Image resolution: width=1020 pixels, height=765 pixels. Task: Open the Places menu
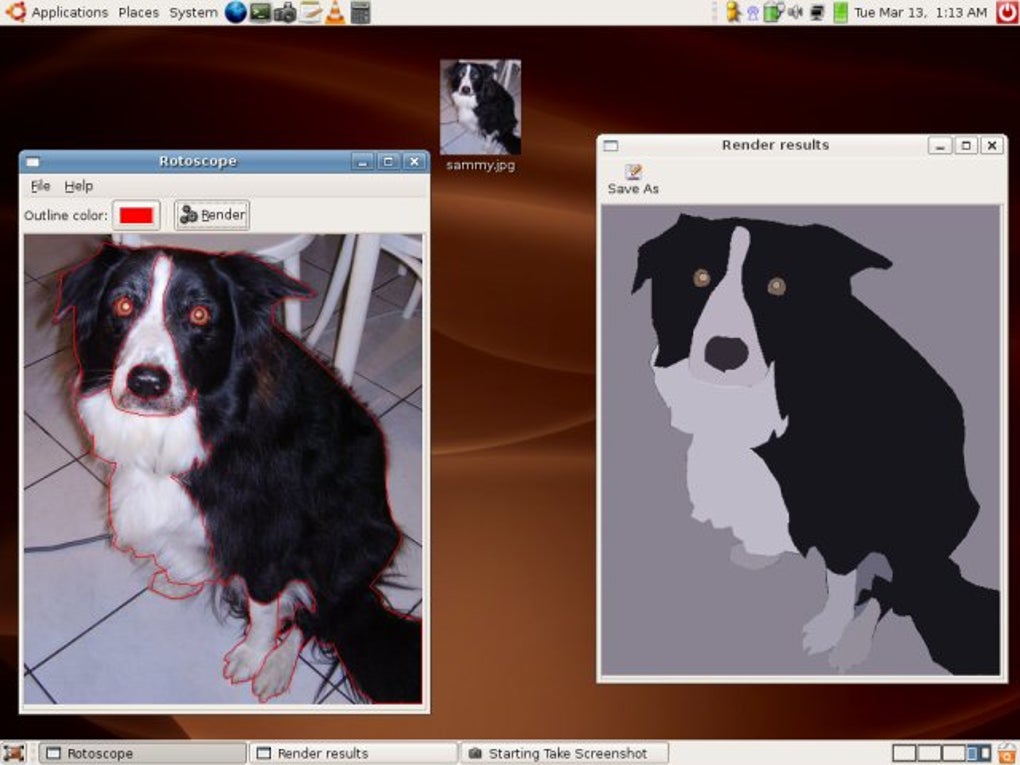coord(139,12)
